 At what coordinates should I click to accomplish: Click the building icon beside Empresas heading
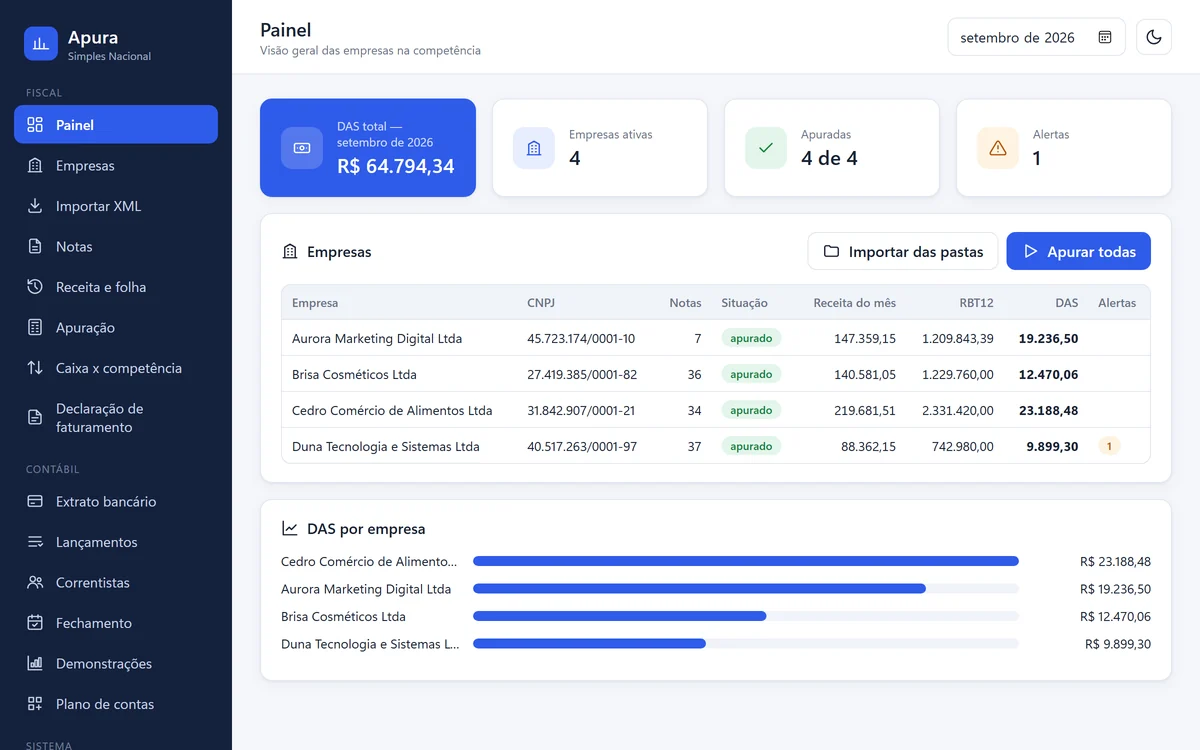click(290, 252)
